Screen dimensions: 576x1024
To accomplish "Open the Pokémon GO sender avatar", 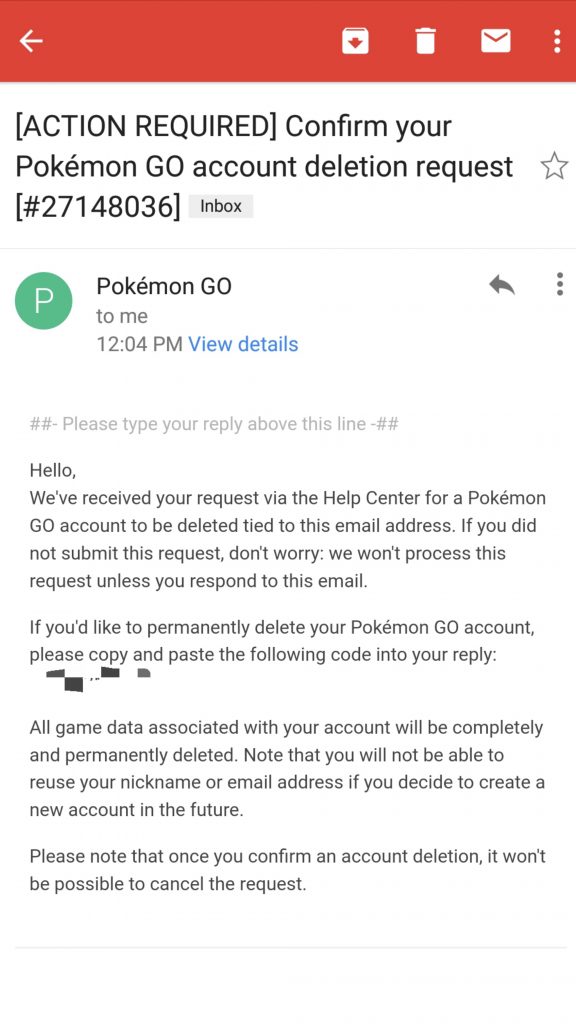I will click(x=43, y=300).
